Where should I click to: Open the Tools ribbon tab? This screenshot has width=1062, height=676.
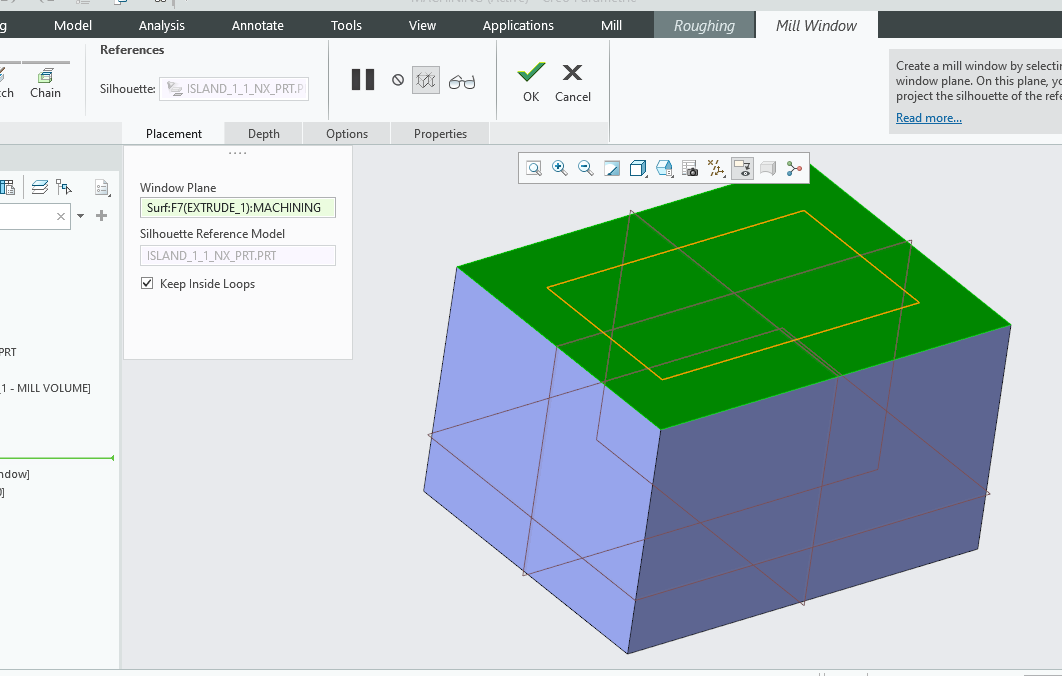click(x=346, y=26)
